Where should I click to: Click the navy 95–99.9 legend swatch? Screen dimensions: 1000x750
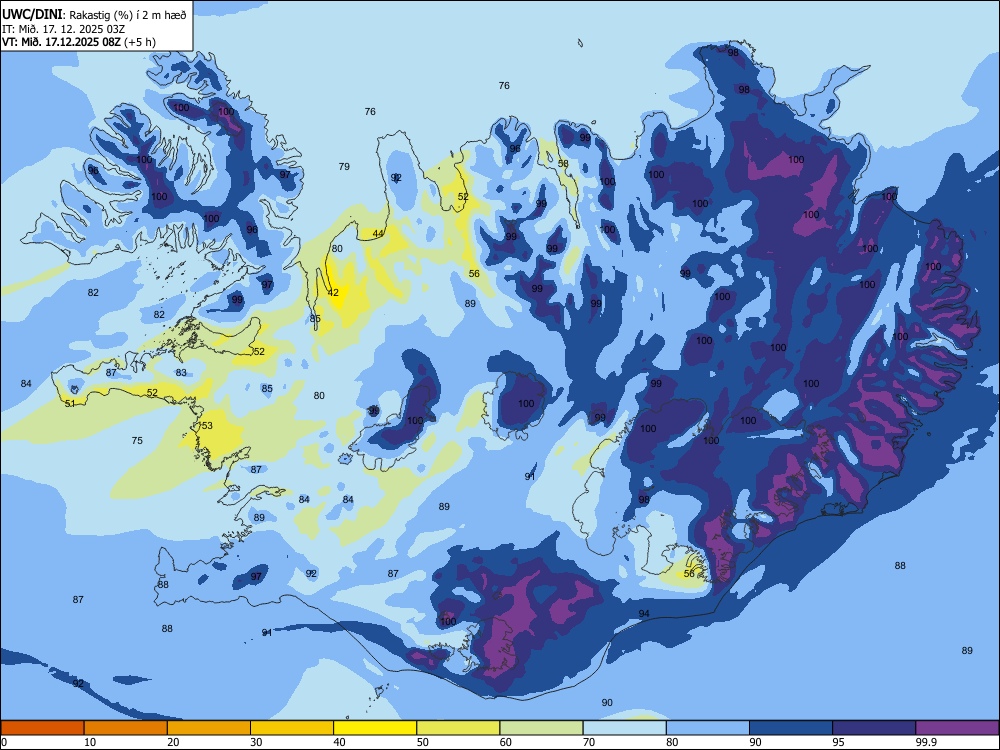[x=874, y=728]
